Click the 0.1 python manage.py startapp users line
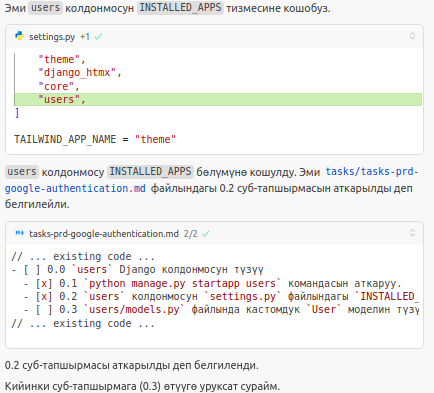 [x=212, y=283]
